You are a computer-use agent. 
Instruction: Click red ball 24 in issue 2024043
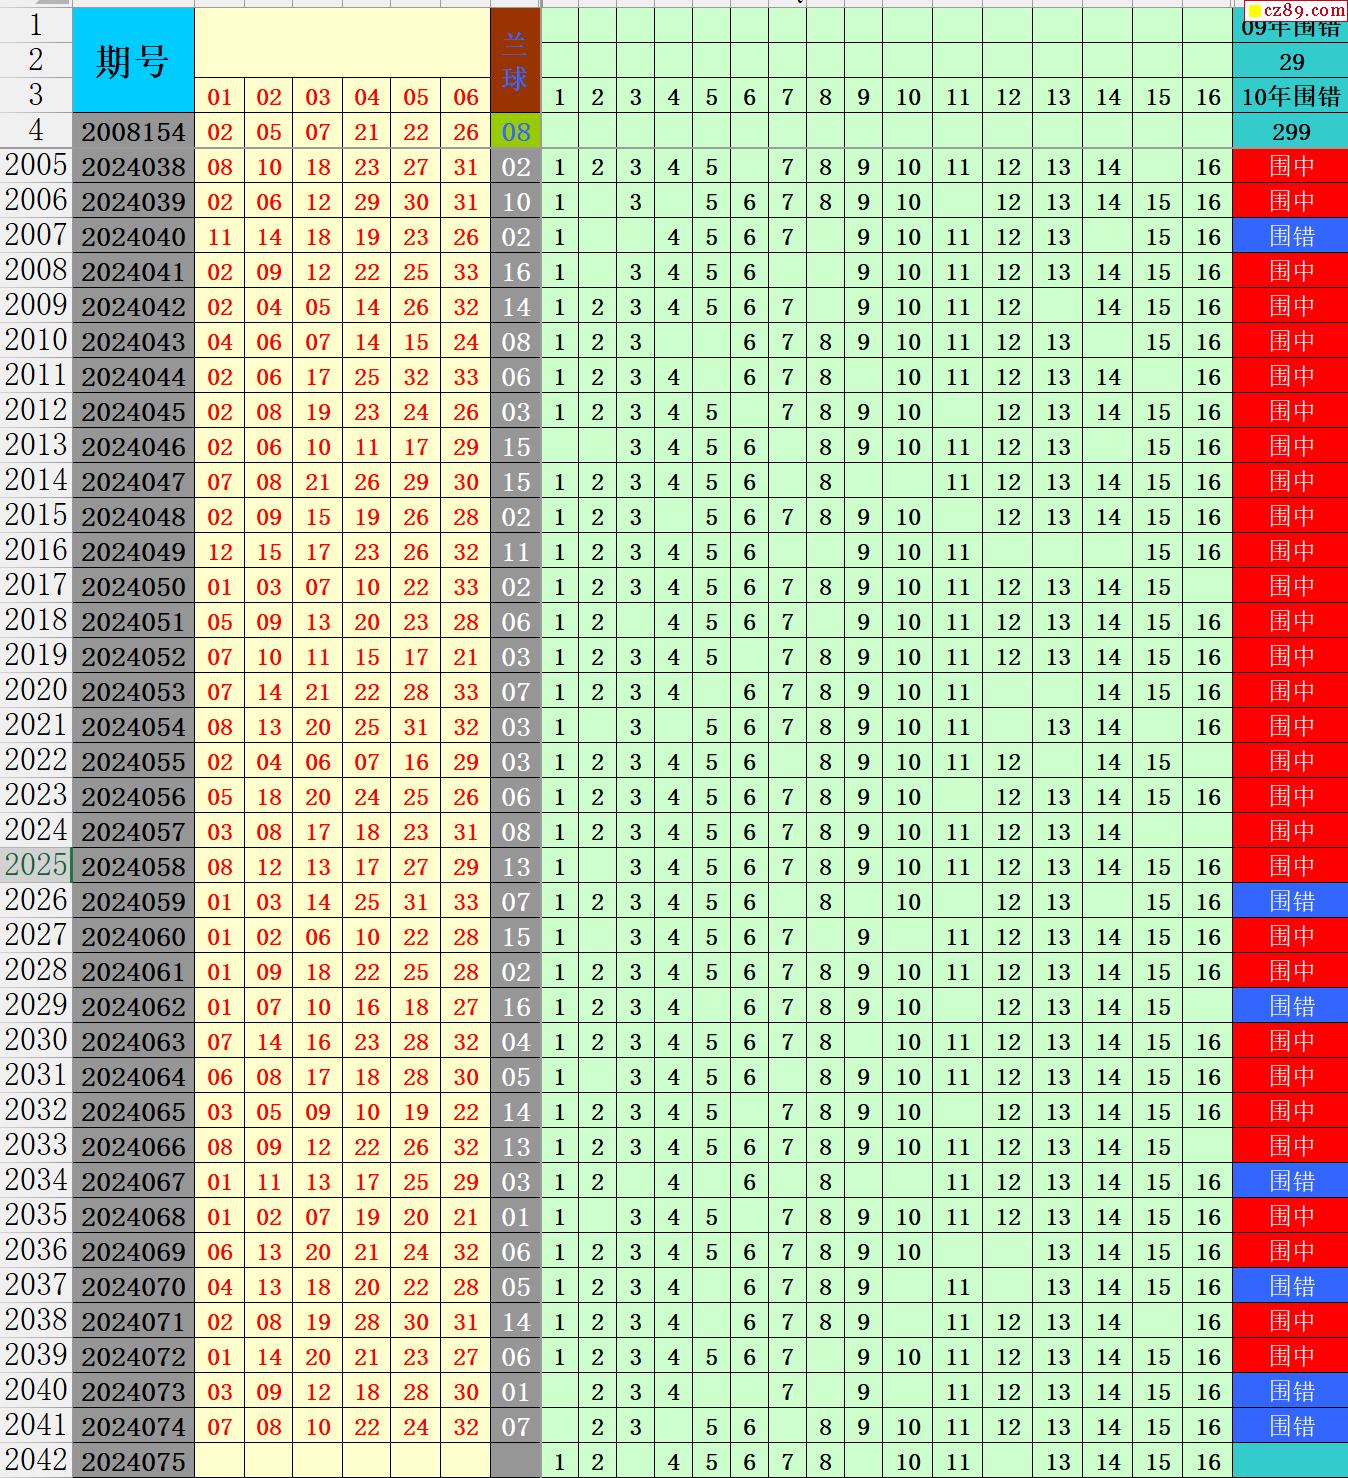[466, 341]
